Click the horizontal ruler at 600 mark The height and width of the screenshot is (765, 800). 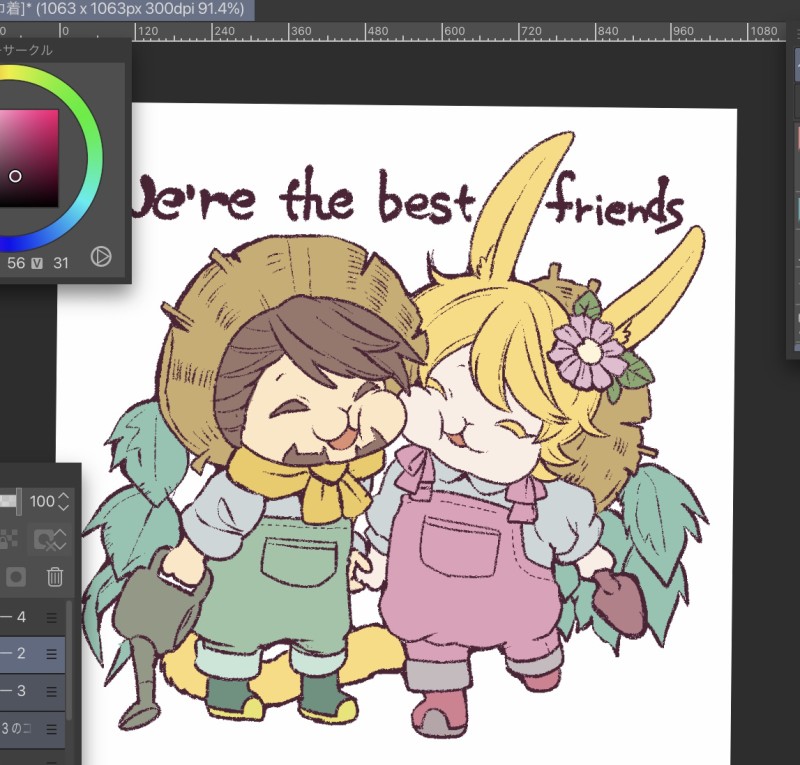[454, 31]
